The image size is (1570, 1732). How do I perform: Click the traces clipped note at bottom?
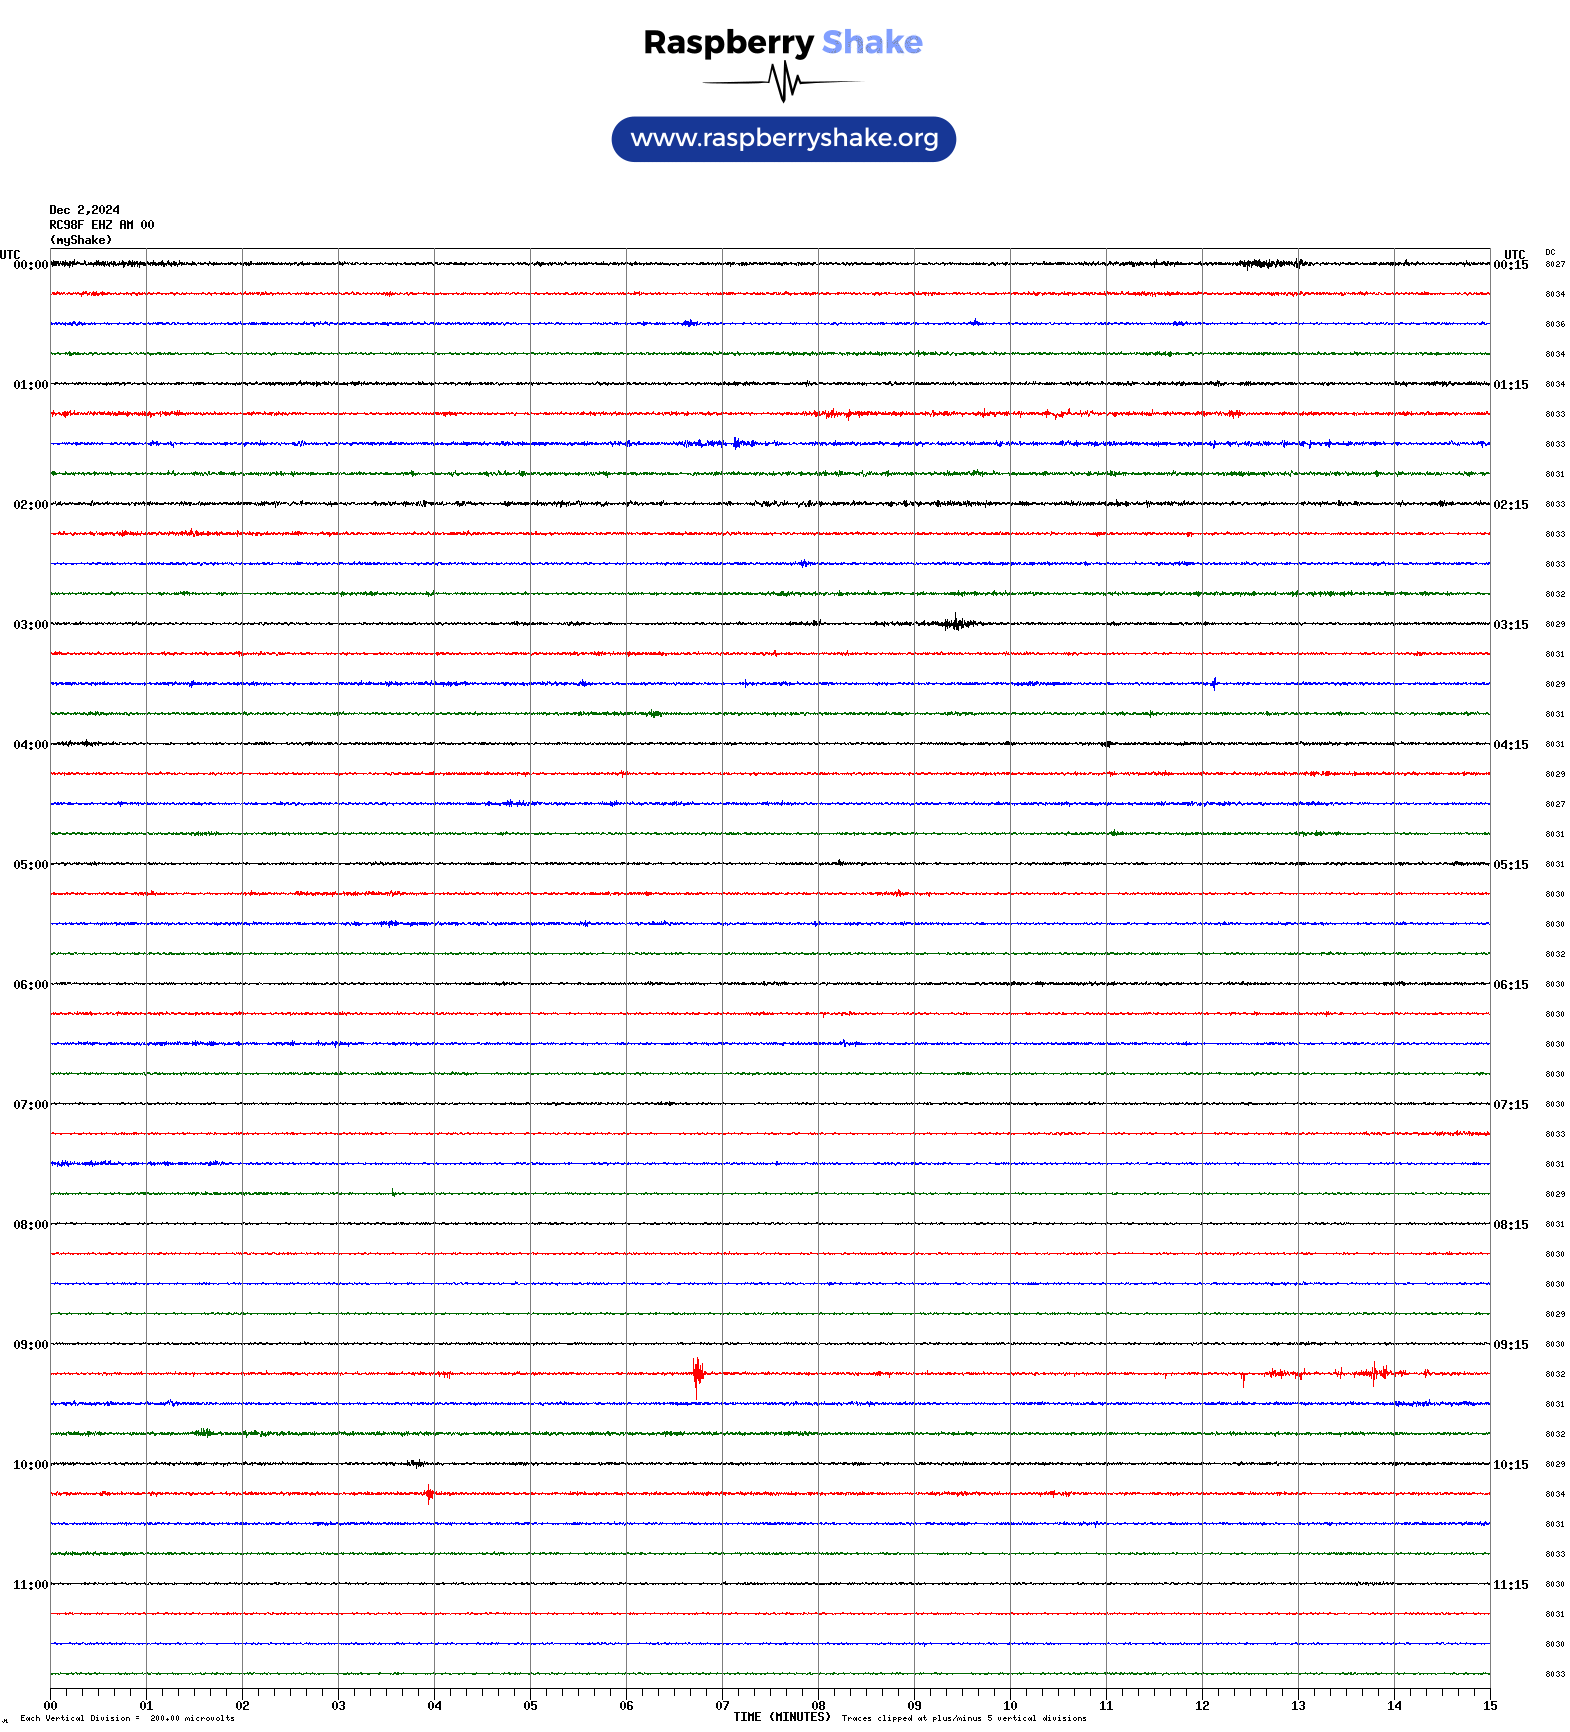tap(964, 1719)
